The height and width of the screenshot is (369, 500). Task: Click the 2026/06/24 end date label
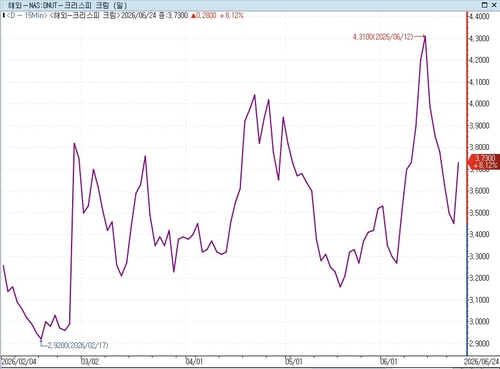point(482,361)
